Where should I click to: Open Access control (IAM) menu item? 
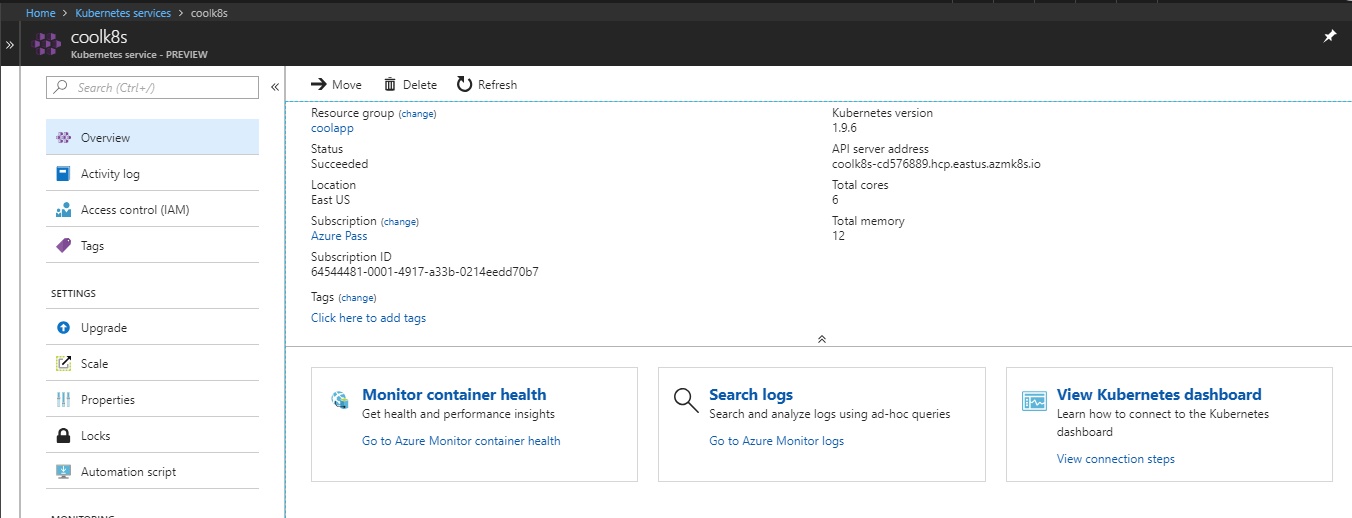pyautogui.click(x=152, y=210)
